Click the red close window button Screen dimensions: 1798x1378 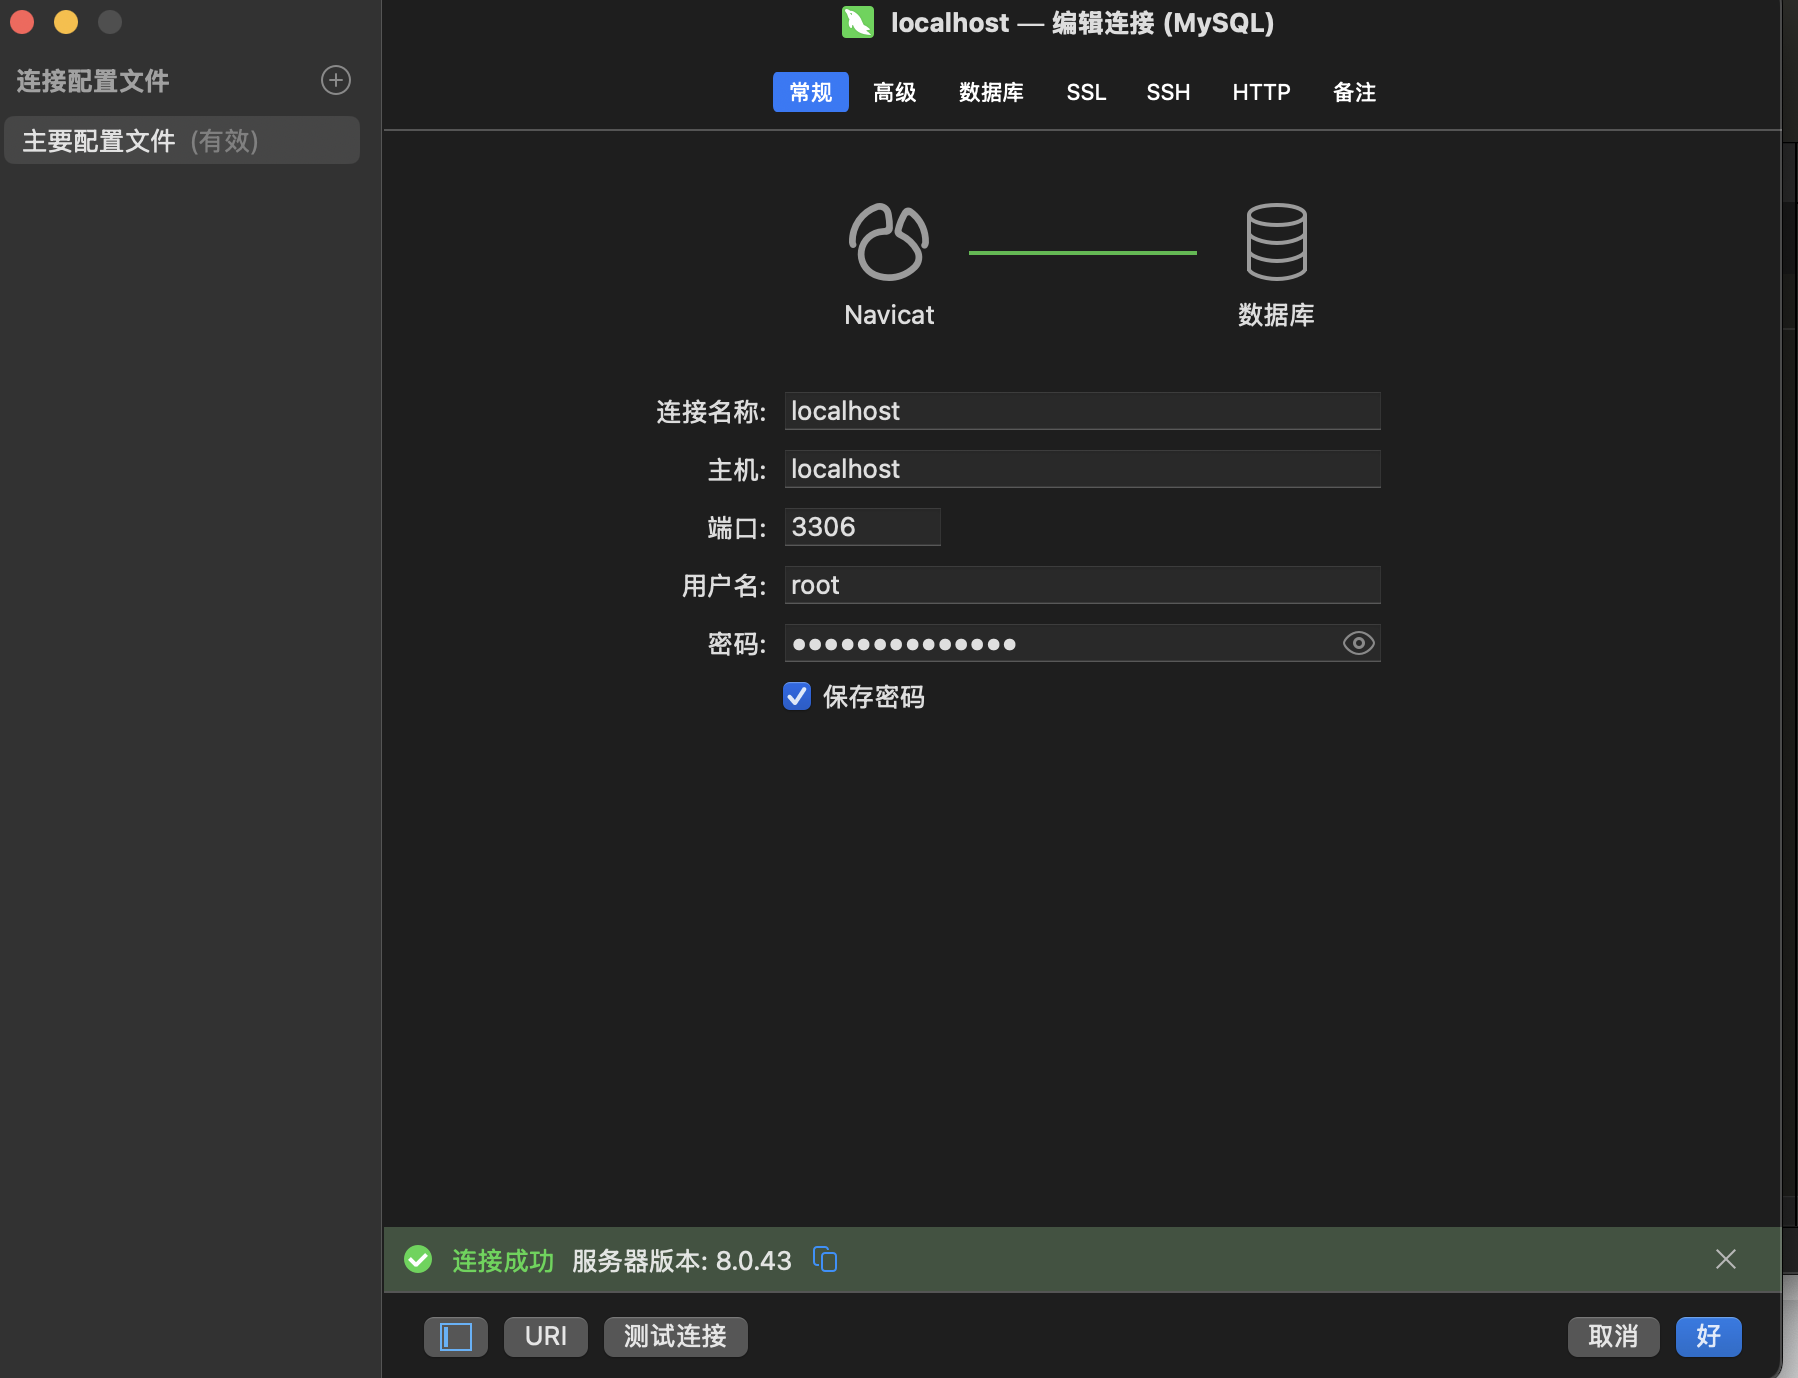(22, 22)
